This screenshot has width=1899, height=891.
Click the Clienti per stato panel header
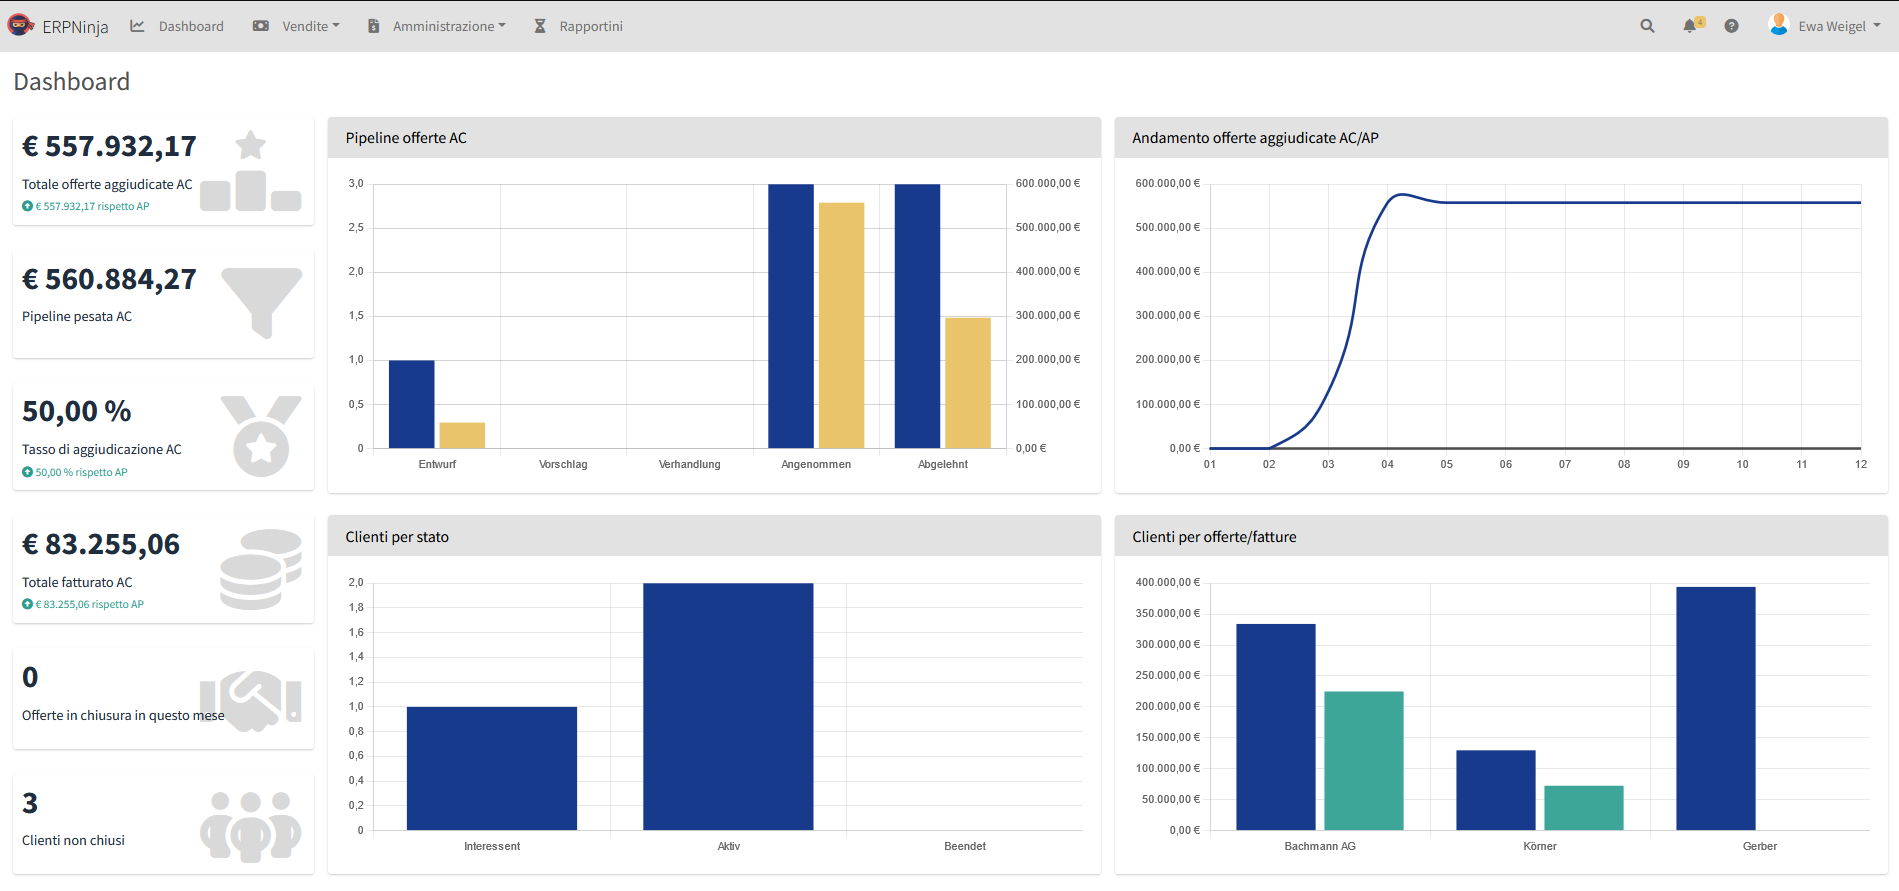coord(714,537)
